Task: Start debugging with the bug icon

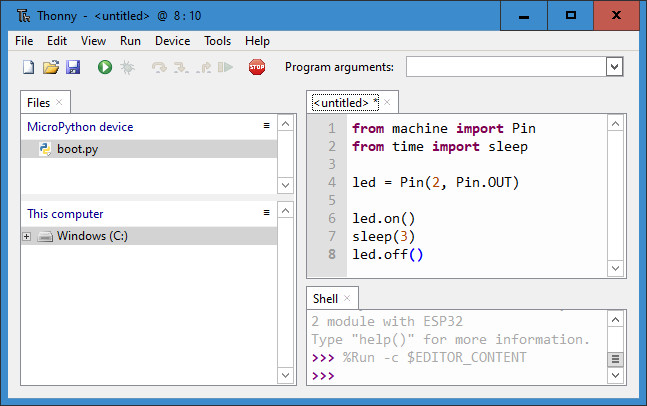Action: click(127, 67)
